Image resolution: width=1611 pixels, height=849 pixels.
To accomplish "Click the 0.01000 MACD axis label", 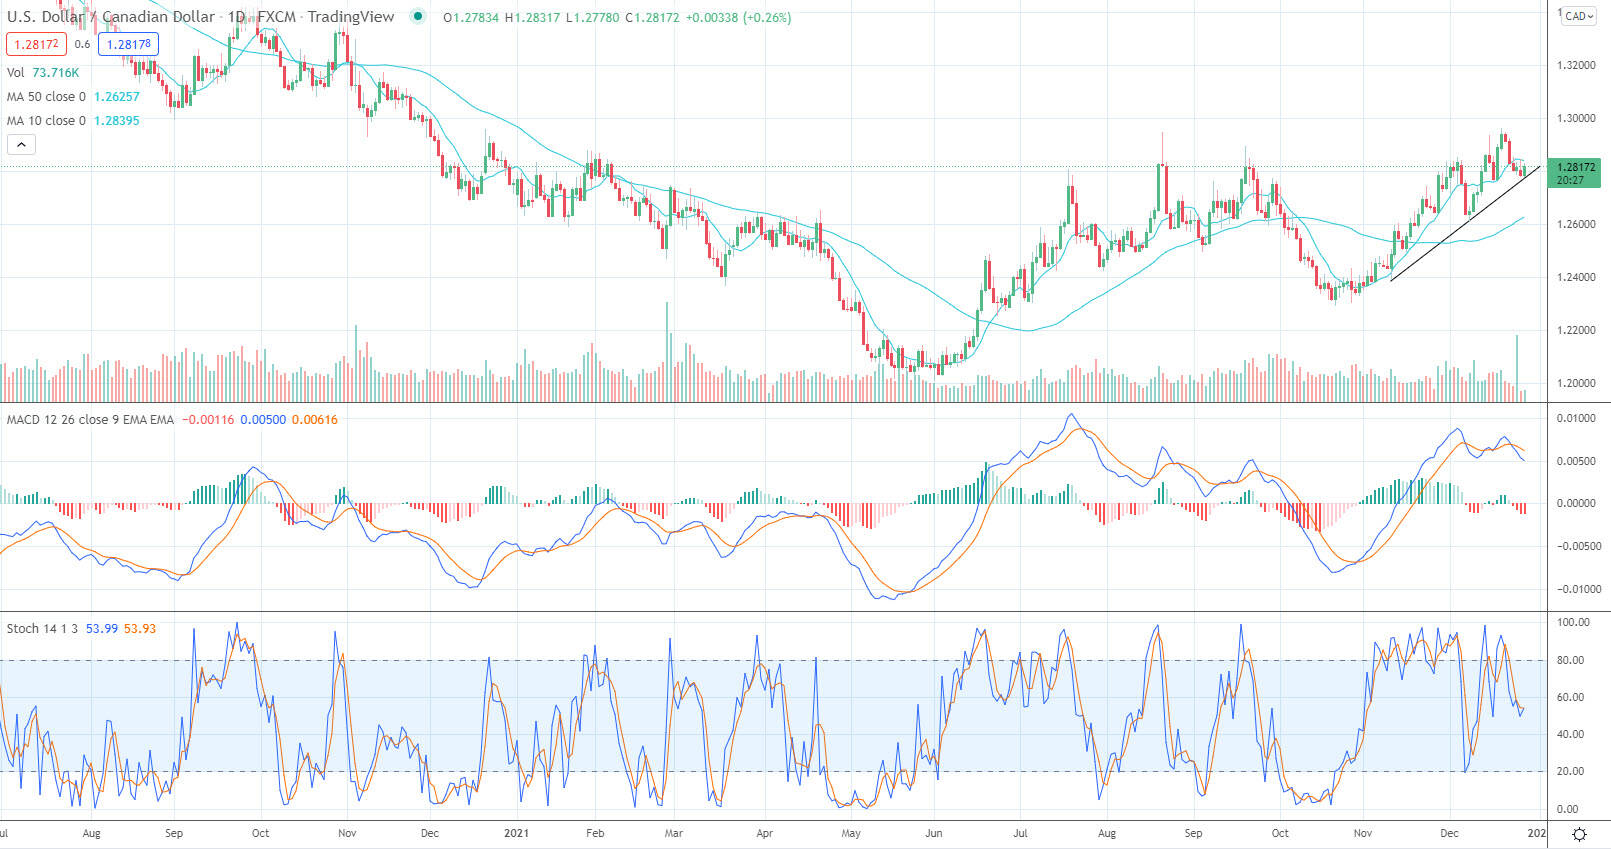I will (x=1576, y=419).
